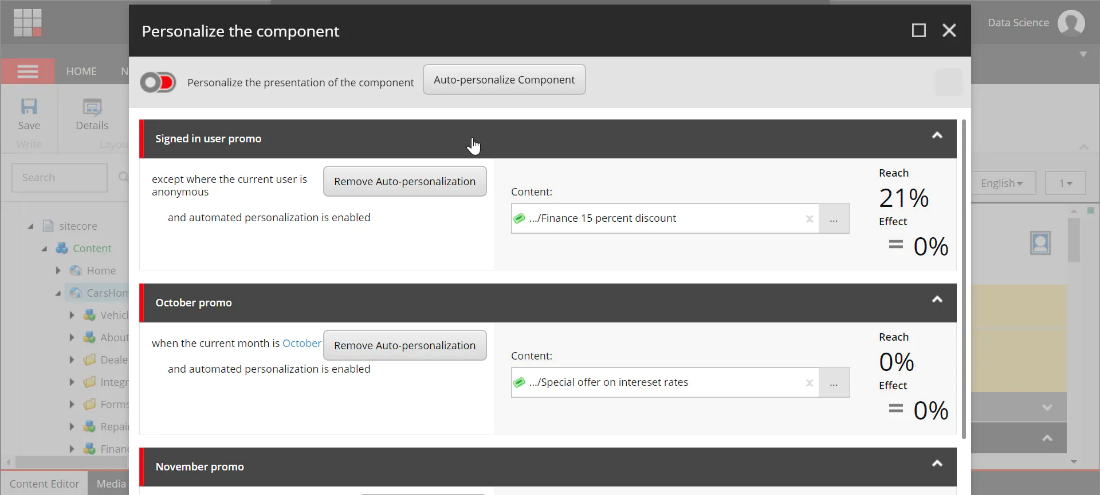Switch to the Content Editor tab
This screenshot has width=1100, height=495.
(44, 484)
